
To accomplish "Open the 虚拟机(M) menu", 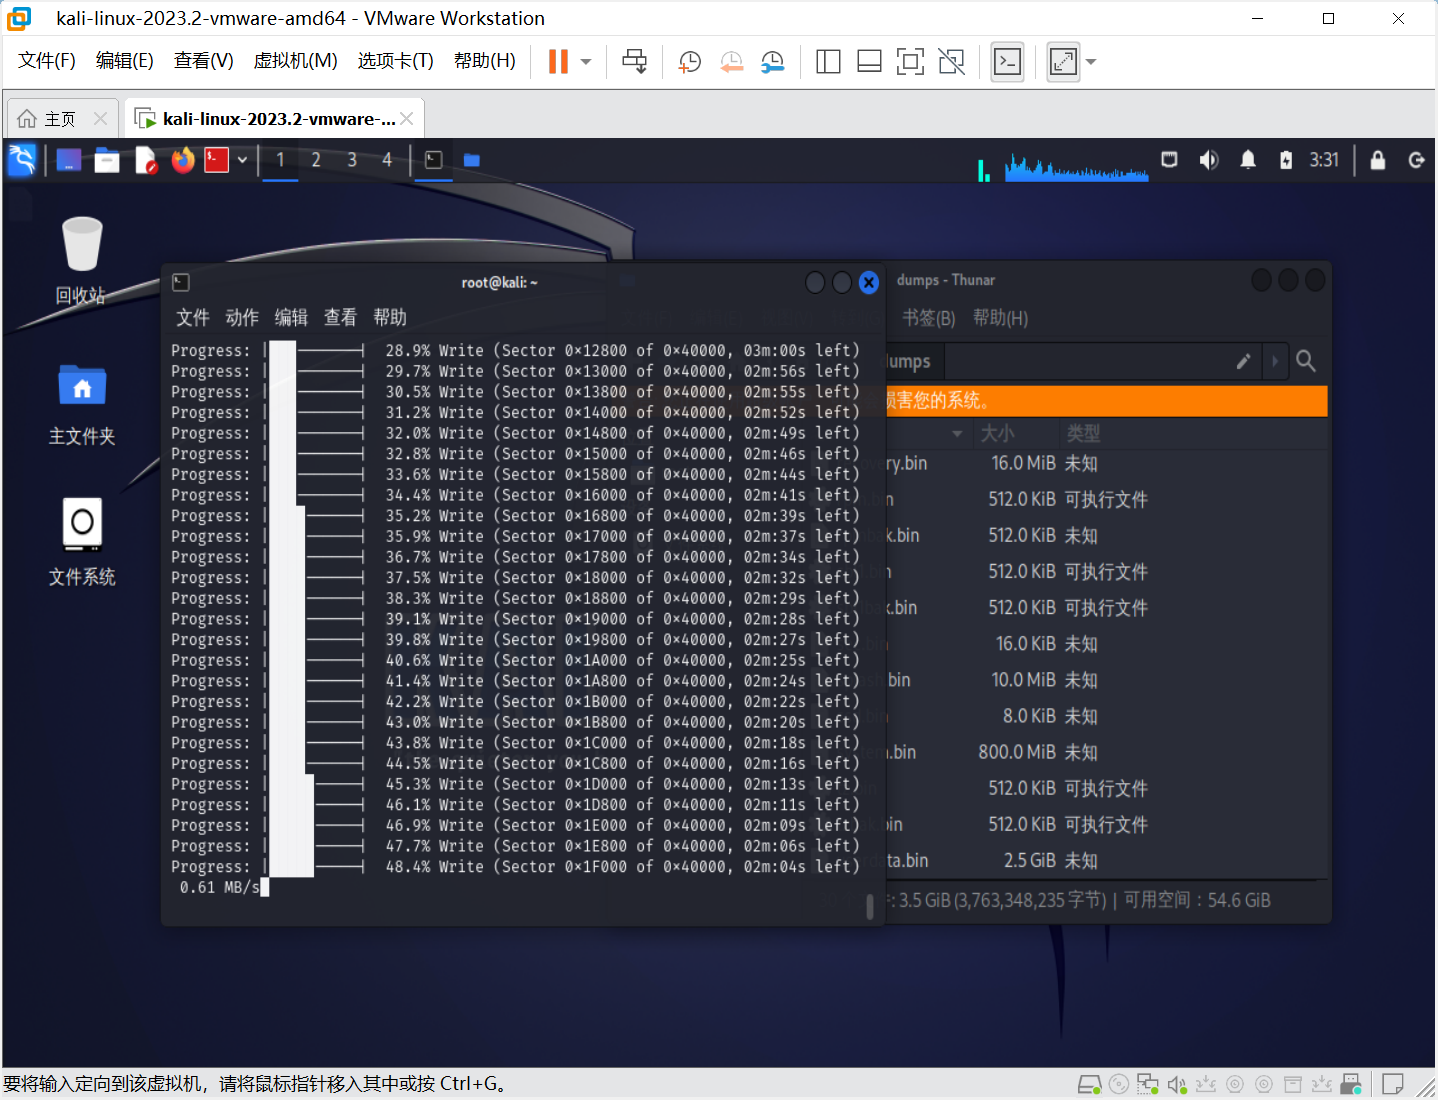I will [296, 60].
